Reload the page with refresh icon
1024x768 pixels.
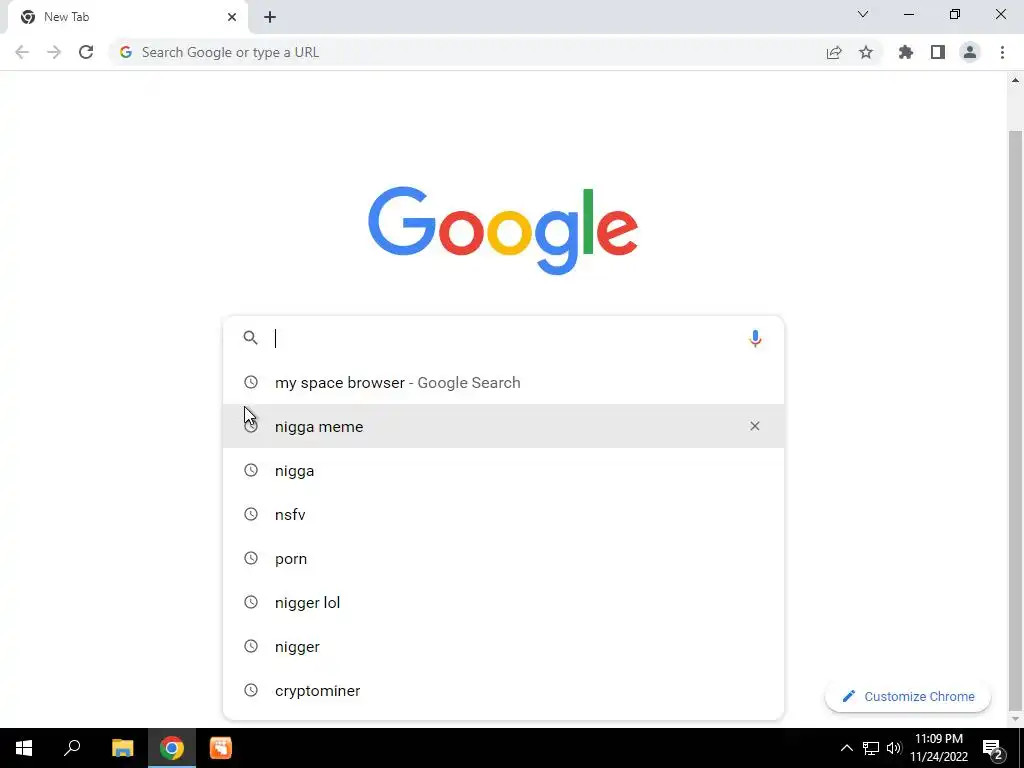(86, 52)
